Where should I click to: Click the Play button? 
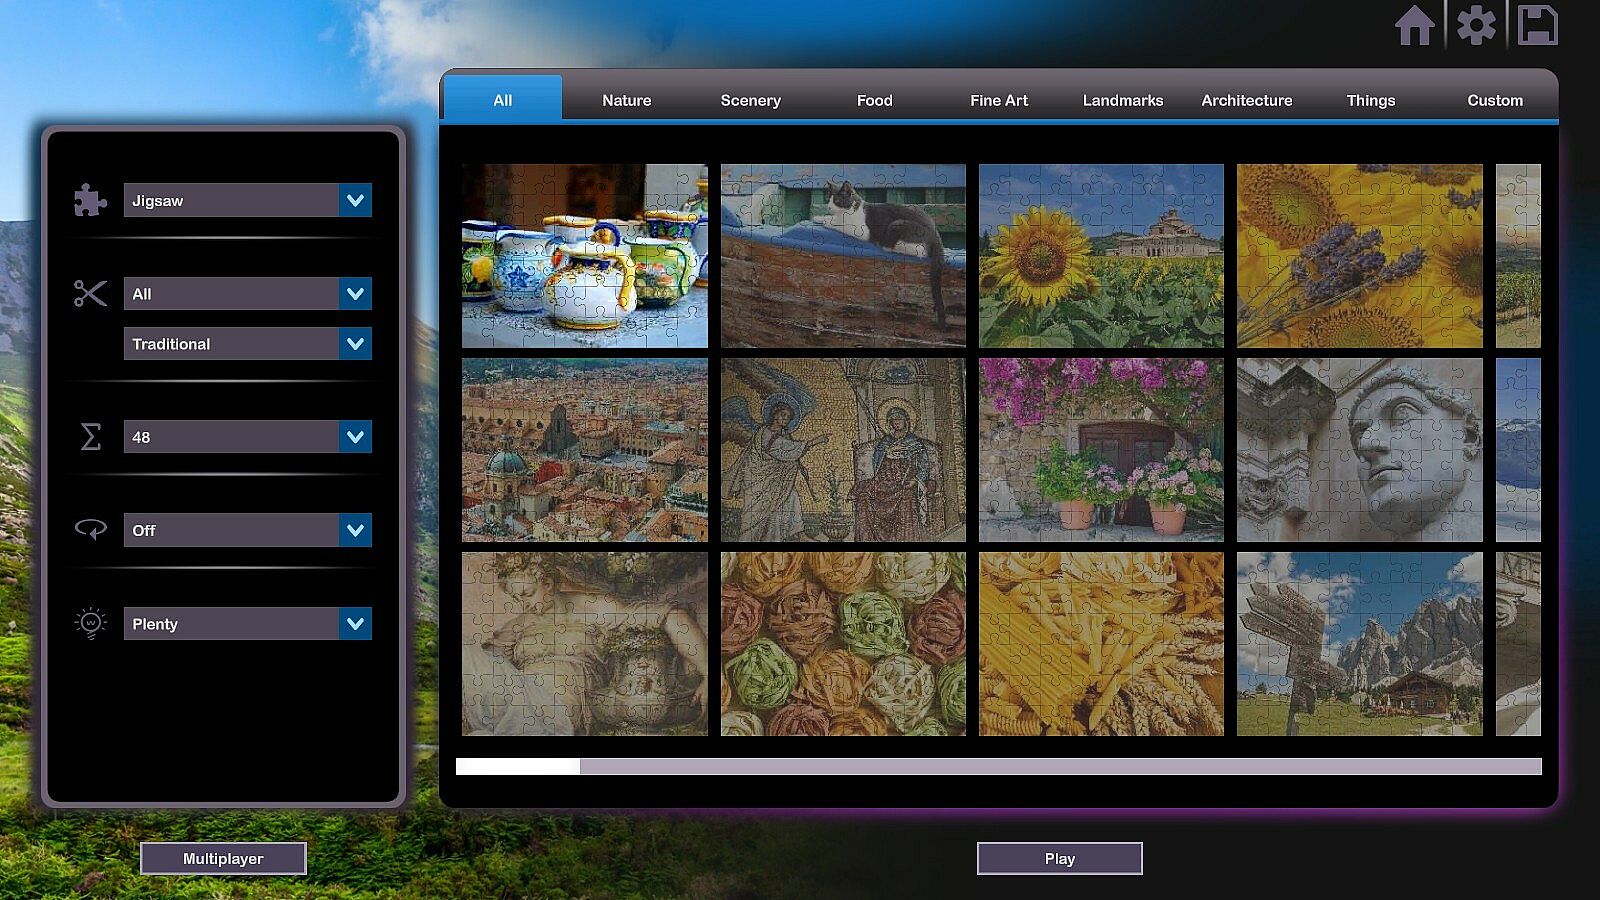tap(1060, 858)
